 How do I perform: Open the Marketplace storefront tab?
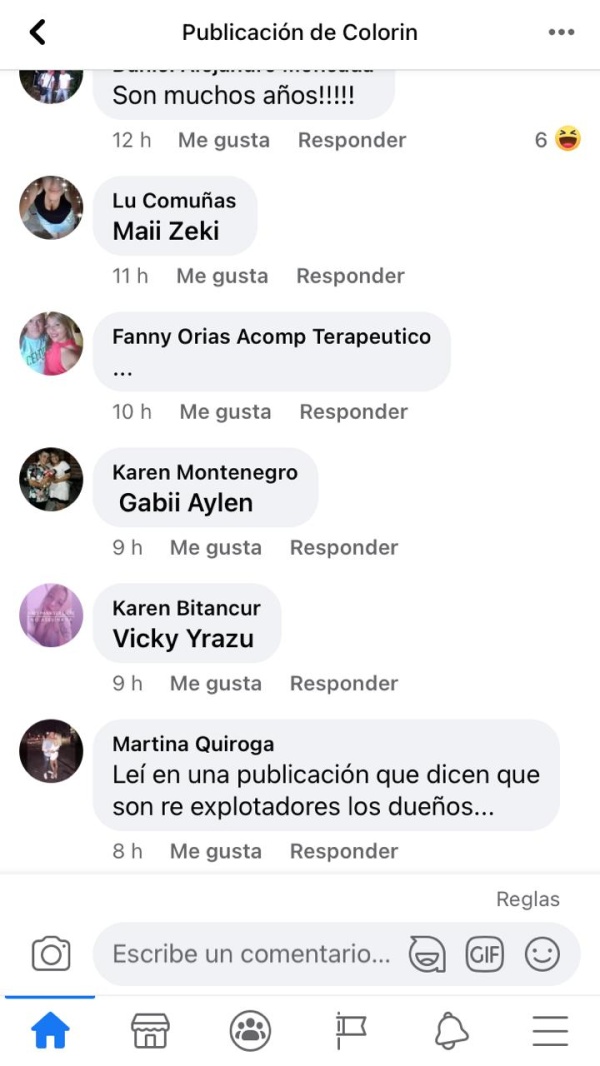pyautogui.click(x=150, y=1031)
